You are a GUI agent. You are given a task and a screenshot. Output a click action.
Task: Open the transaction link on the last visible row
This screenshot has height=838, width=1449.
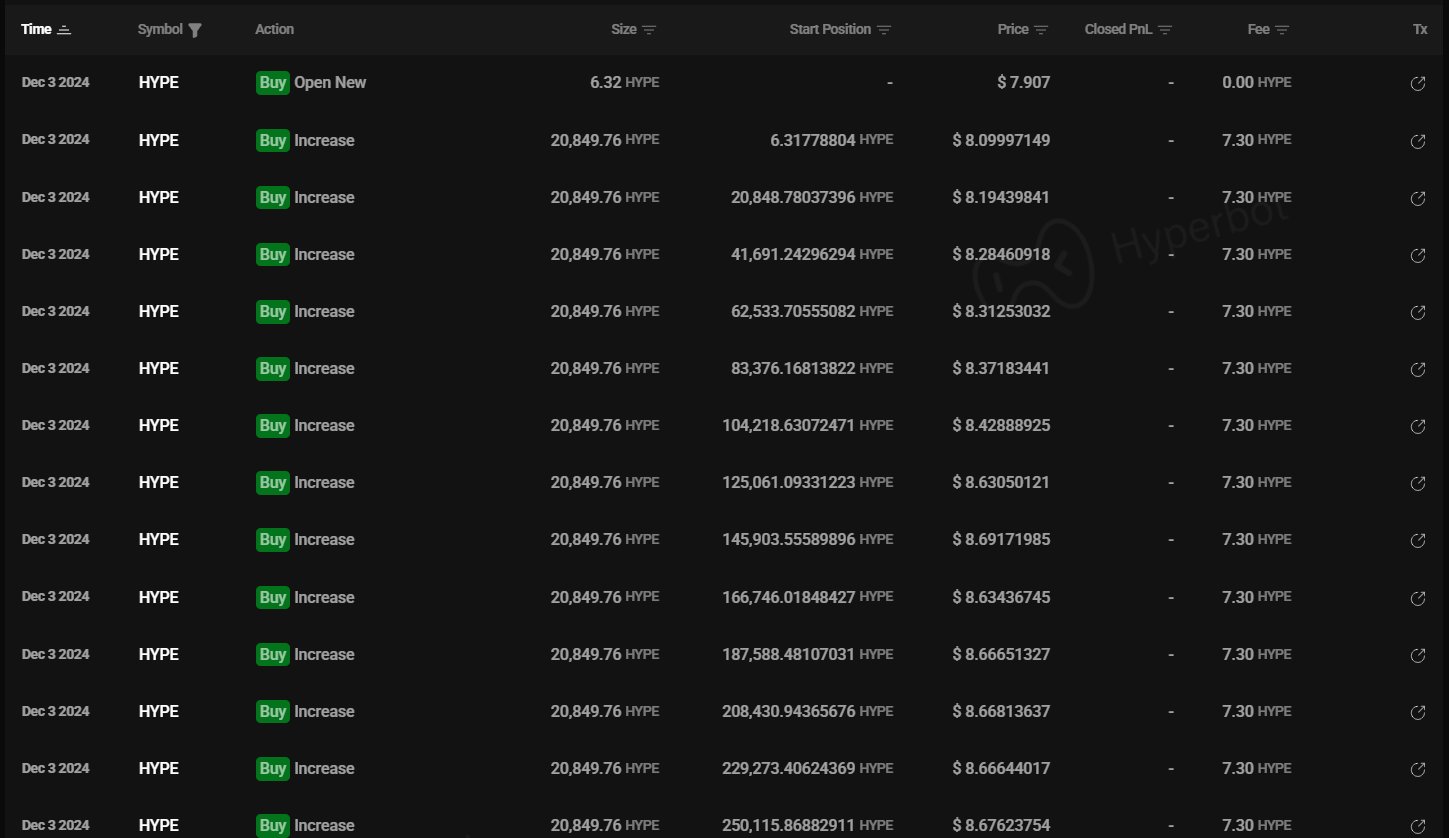(1418, 825)
